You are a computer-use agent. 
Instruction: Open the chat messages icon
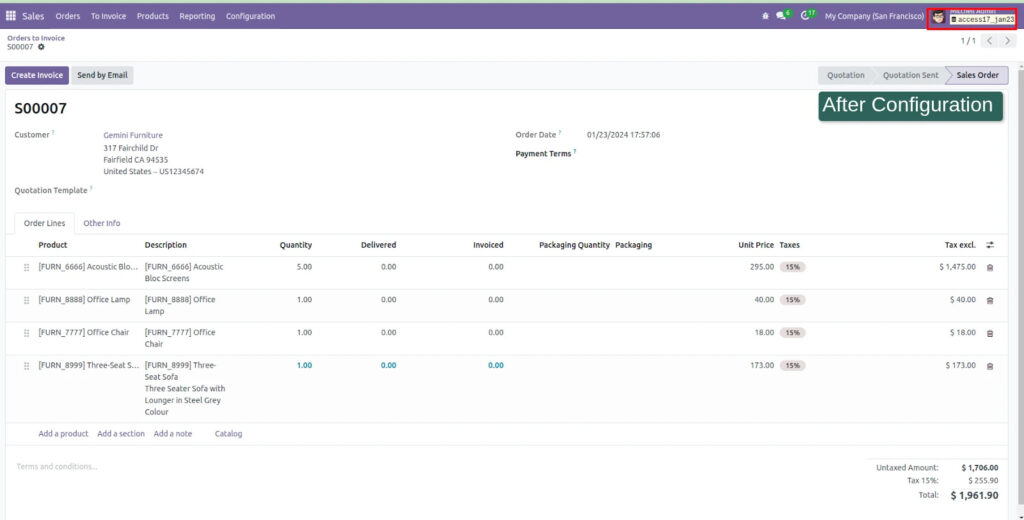click(x=782, y=16)
